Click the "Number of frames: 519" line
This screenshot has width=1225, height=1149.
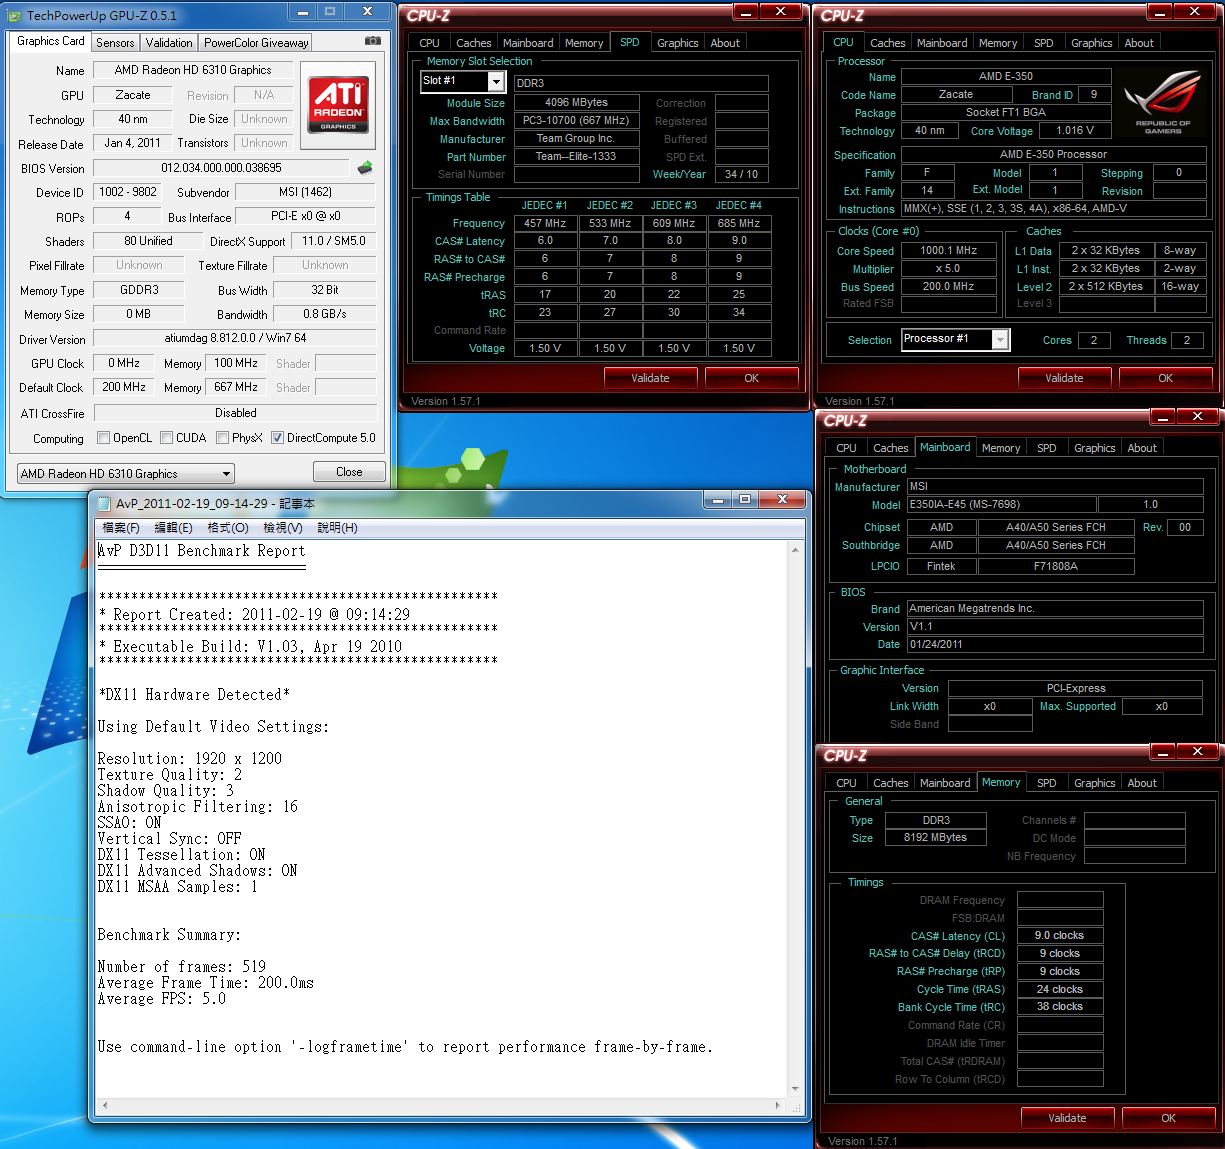click(x=182, y=967)
